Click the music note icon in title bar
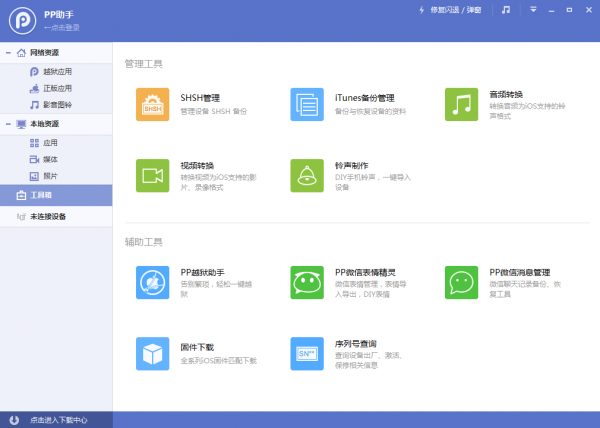Screen dimensions: 600x428 tap(506, 10)
